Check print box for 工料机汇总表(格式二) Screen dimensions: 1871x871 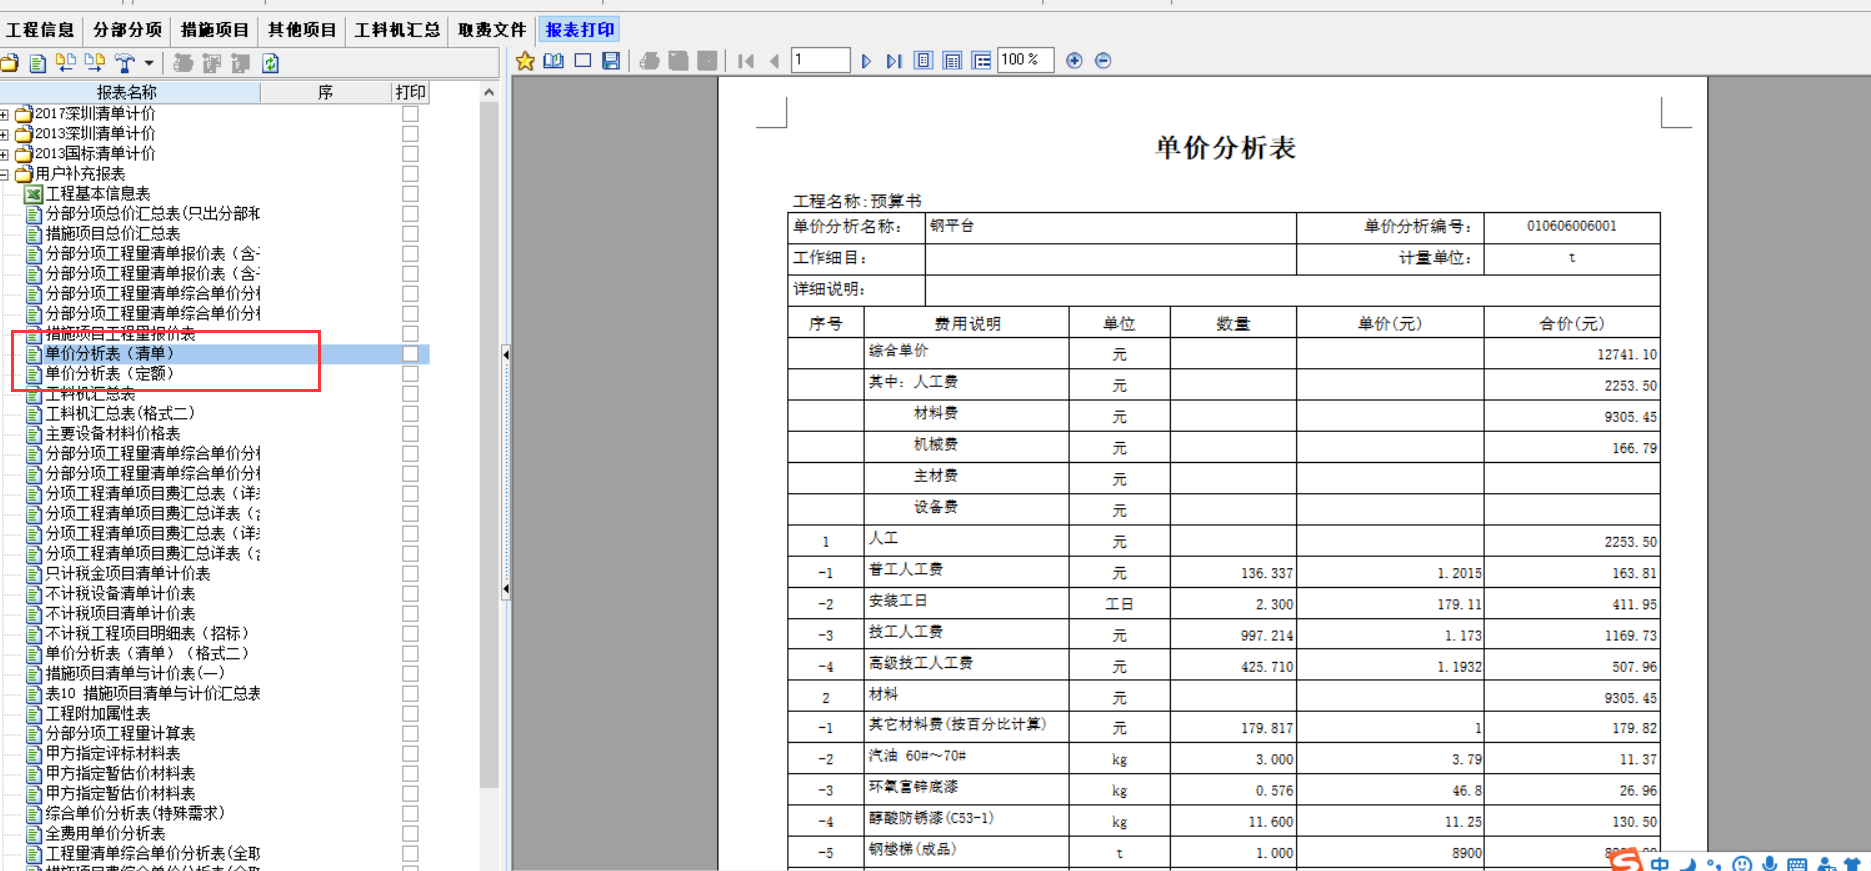pos(410,414)
